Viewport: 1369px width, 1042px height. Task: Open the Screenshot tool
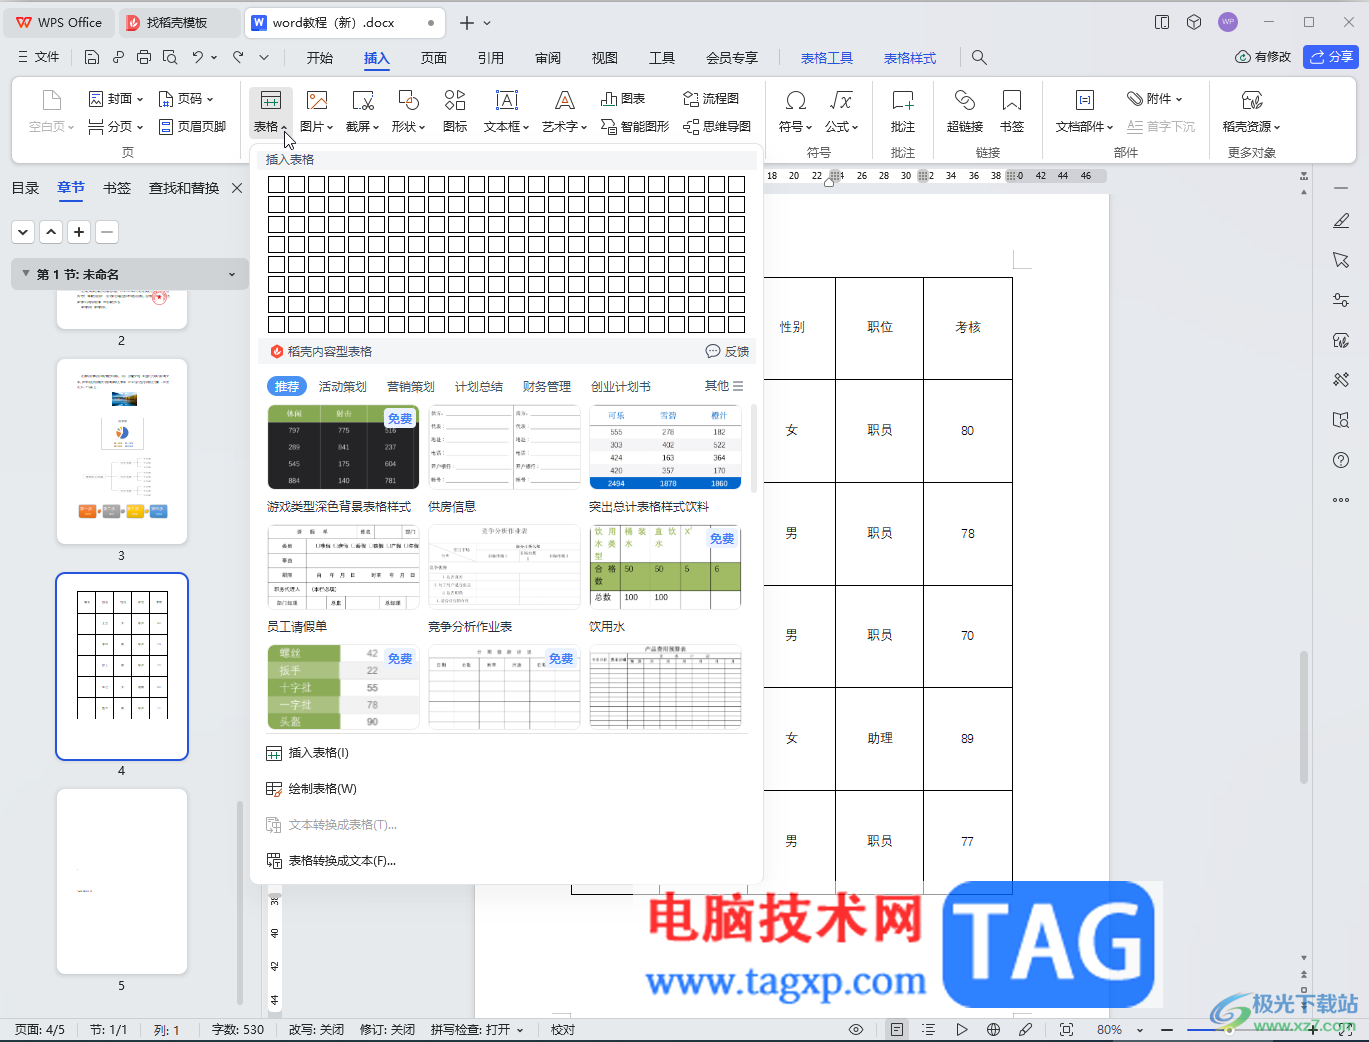(362, 111)
